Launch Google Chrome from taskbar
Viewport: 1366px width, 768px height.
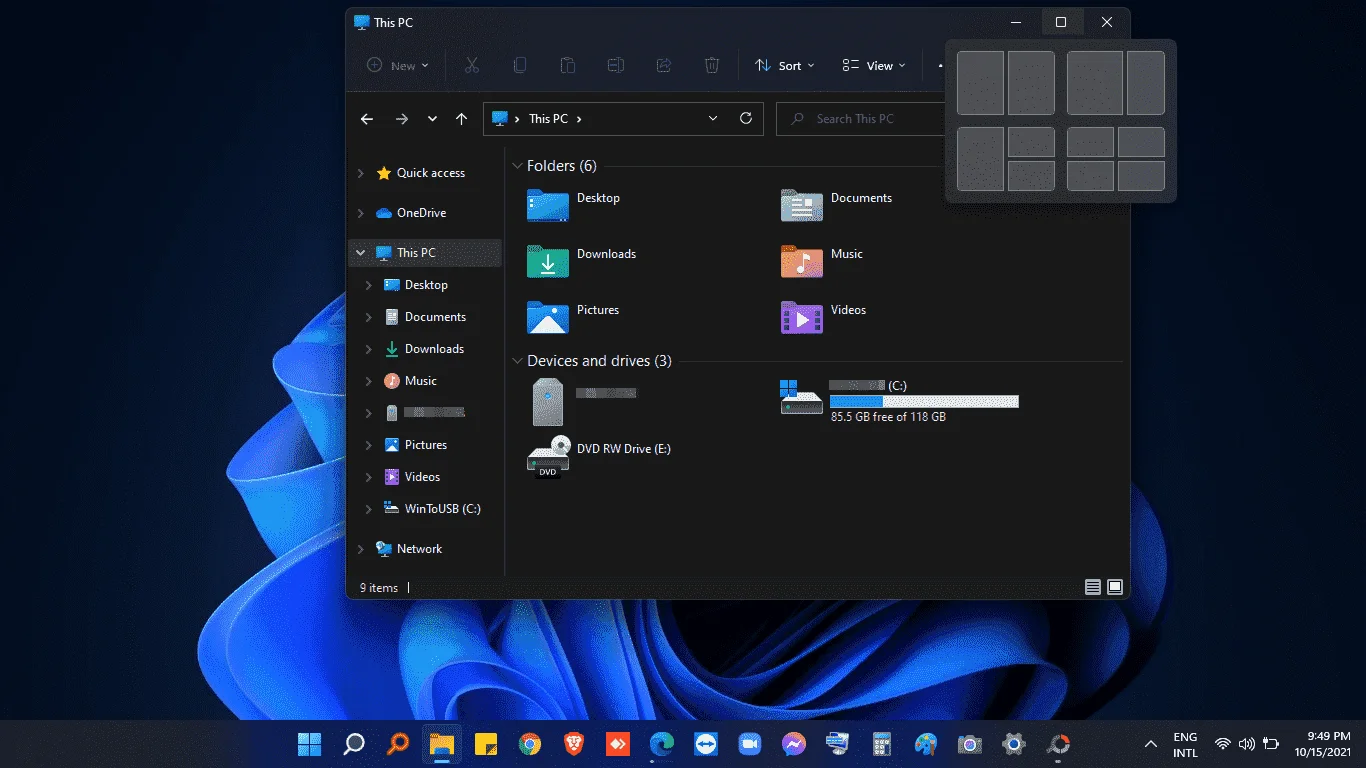point(530,744)
